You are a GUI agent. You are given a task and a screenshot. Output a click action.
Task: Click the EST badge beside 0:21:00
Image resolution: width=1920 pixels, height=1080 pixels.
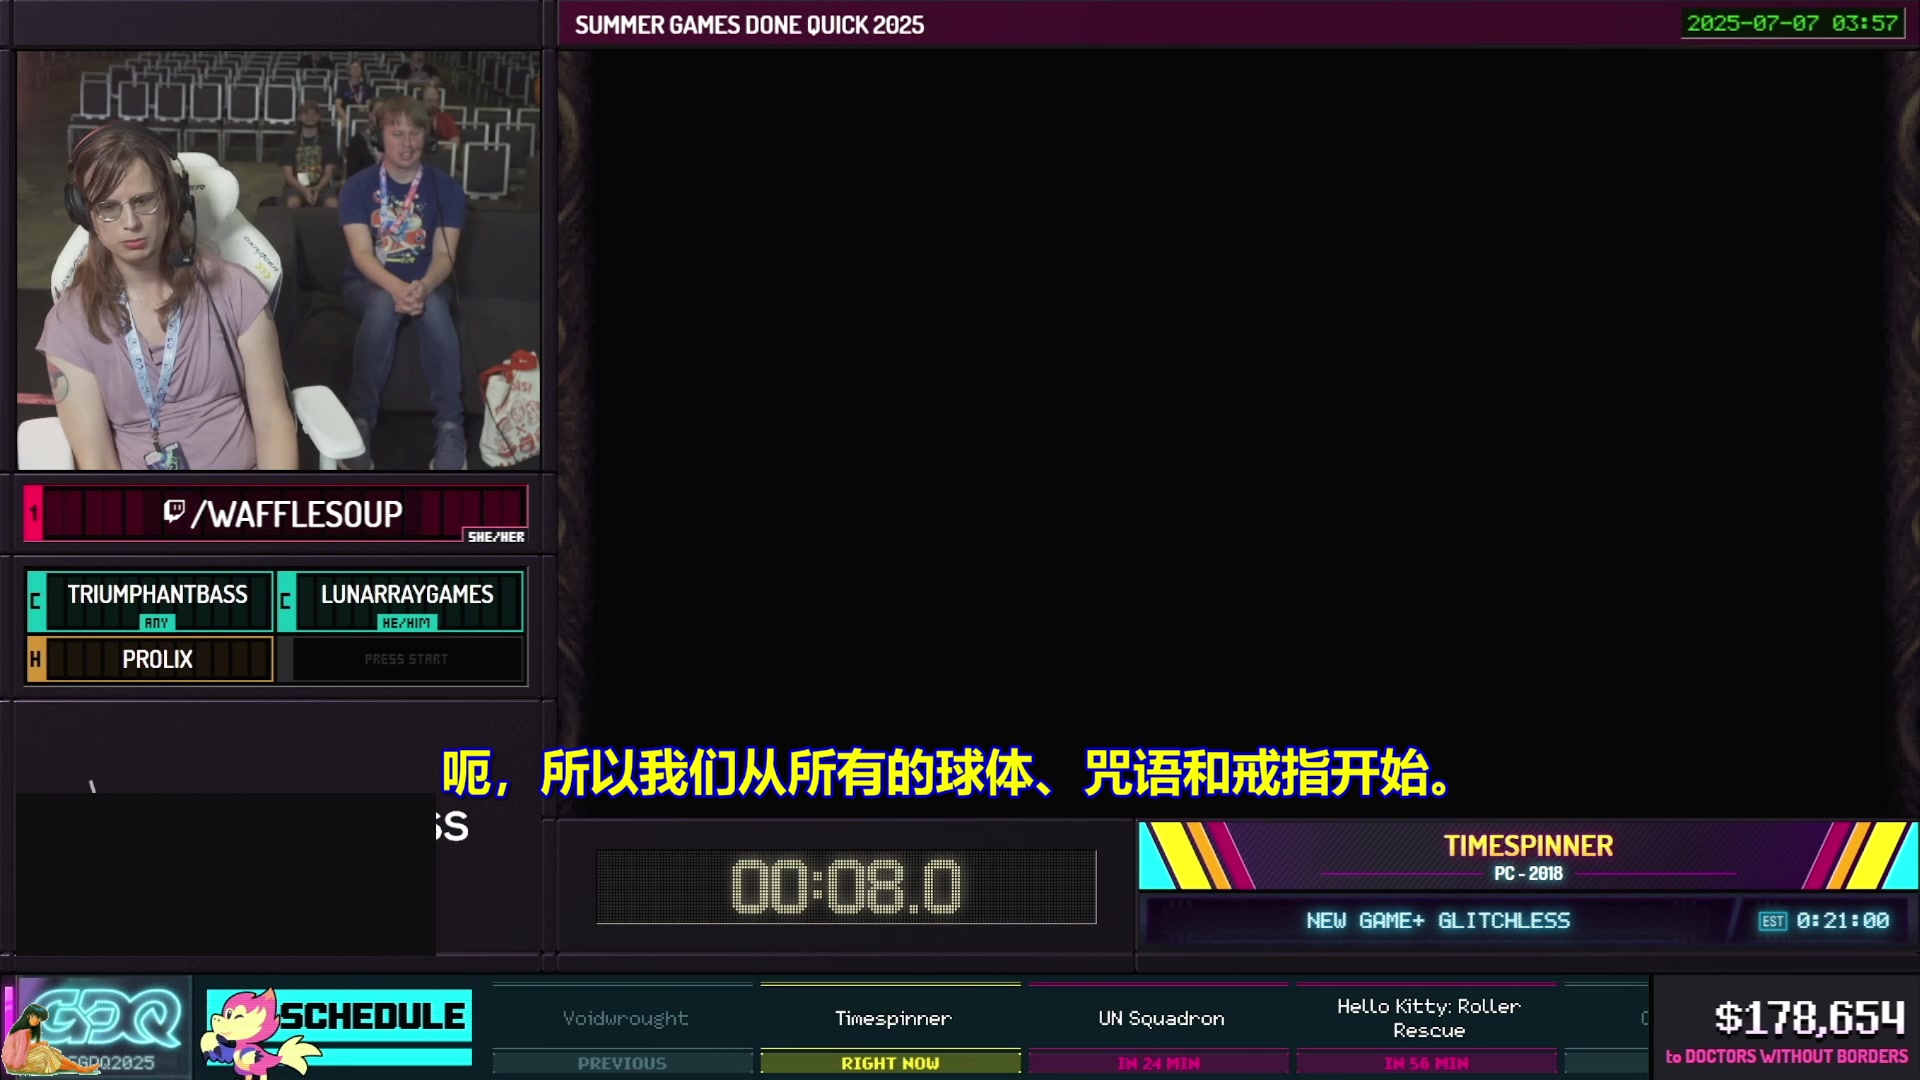[1773, 921]
